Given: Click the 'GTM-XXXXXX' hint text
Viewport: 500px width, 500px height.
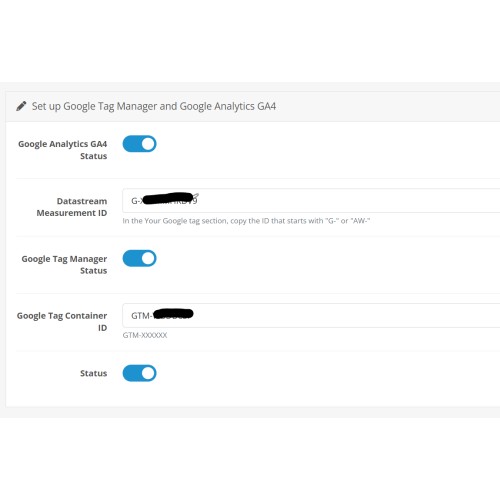Looking at the screenshot, I should (145, 335).
